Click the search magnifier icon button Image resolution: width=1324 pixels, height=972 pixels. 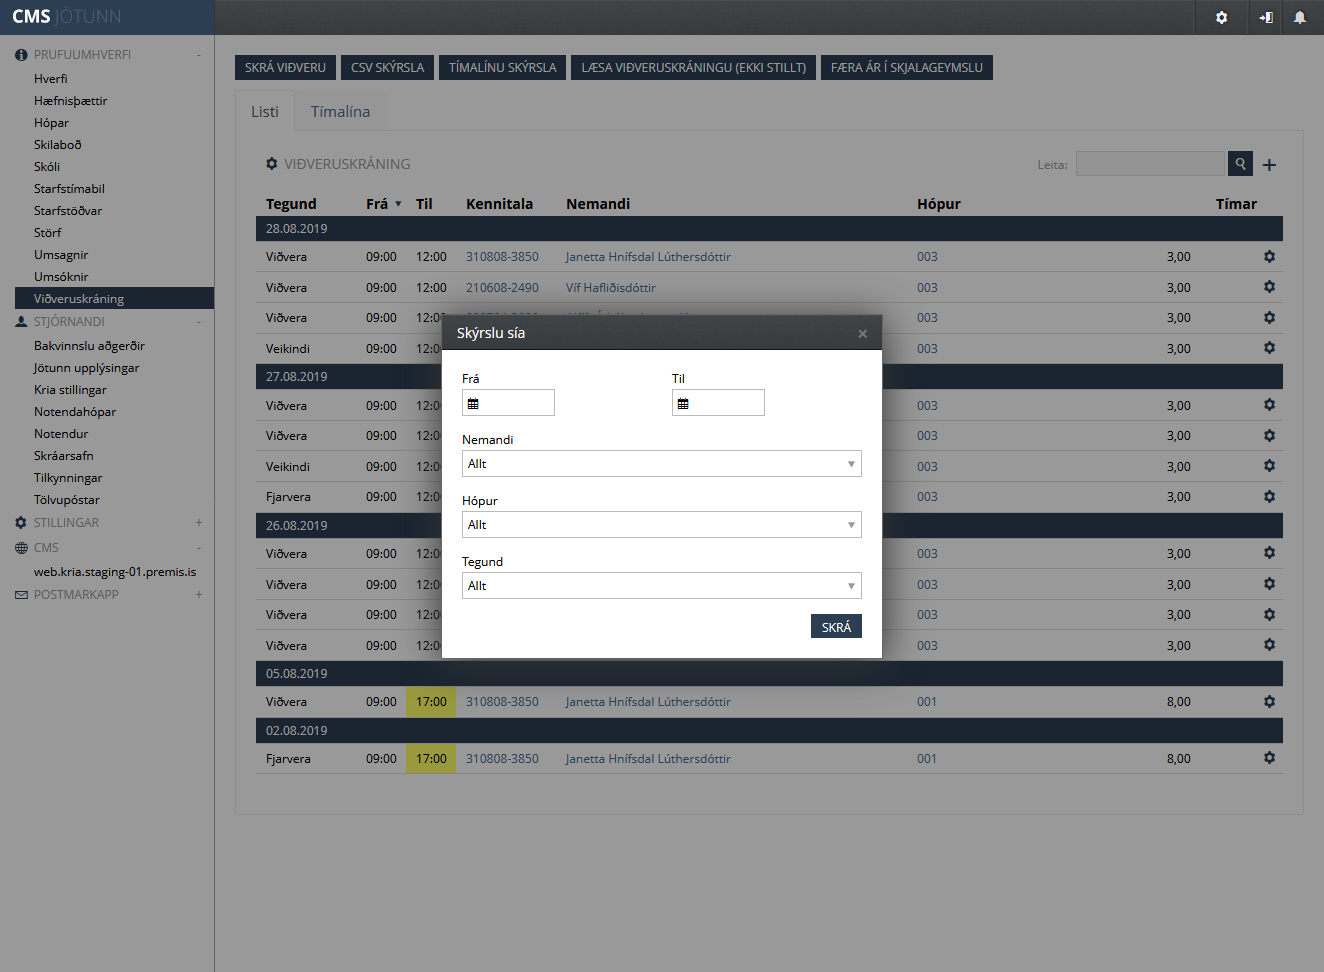[1240, 164]
